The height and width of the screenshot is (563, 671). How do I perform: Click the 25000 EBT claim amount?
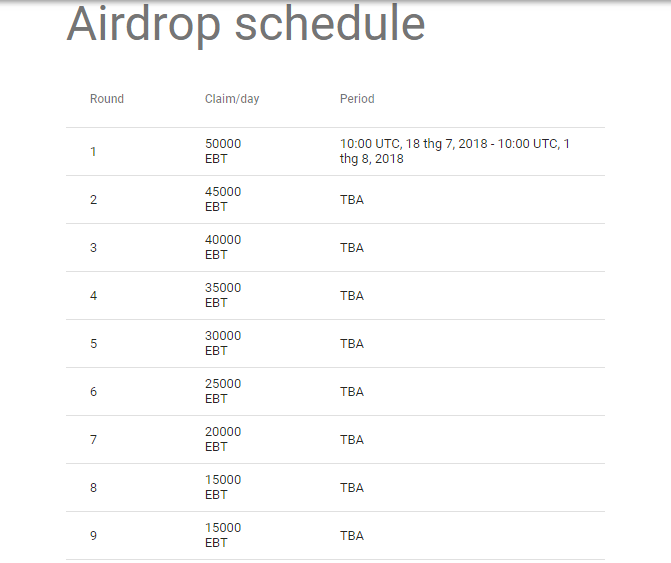click(223, 391)
